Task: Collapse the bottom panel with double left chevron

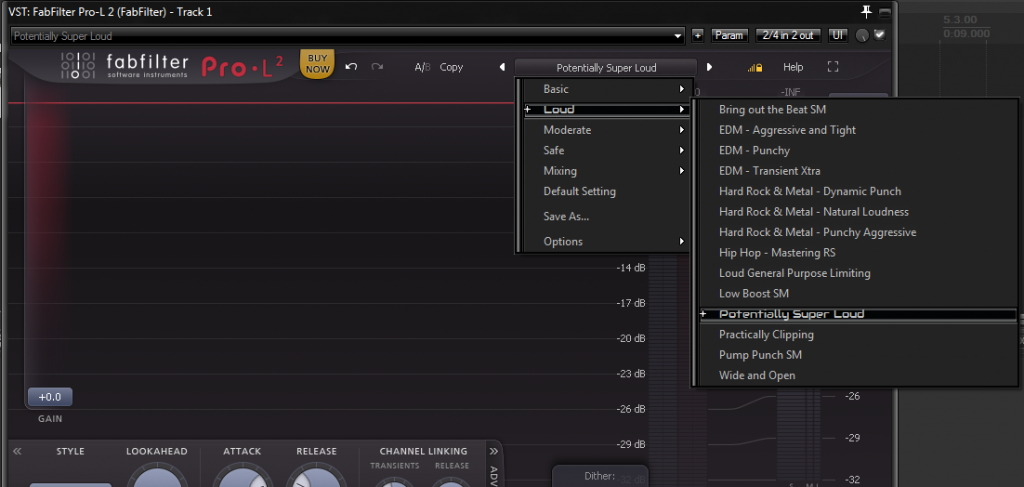Action: click(18, 451)
